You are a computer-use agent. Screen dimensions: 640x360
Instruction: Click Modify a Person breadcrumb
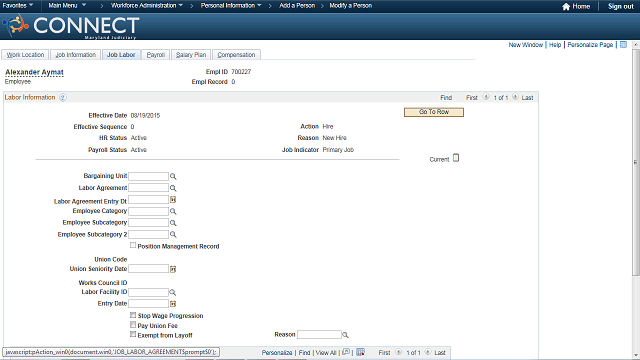pos(351,6)
